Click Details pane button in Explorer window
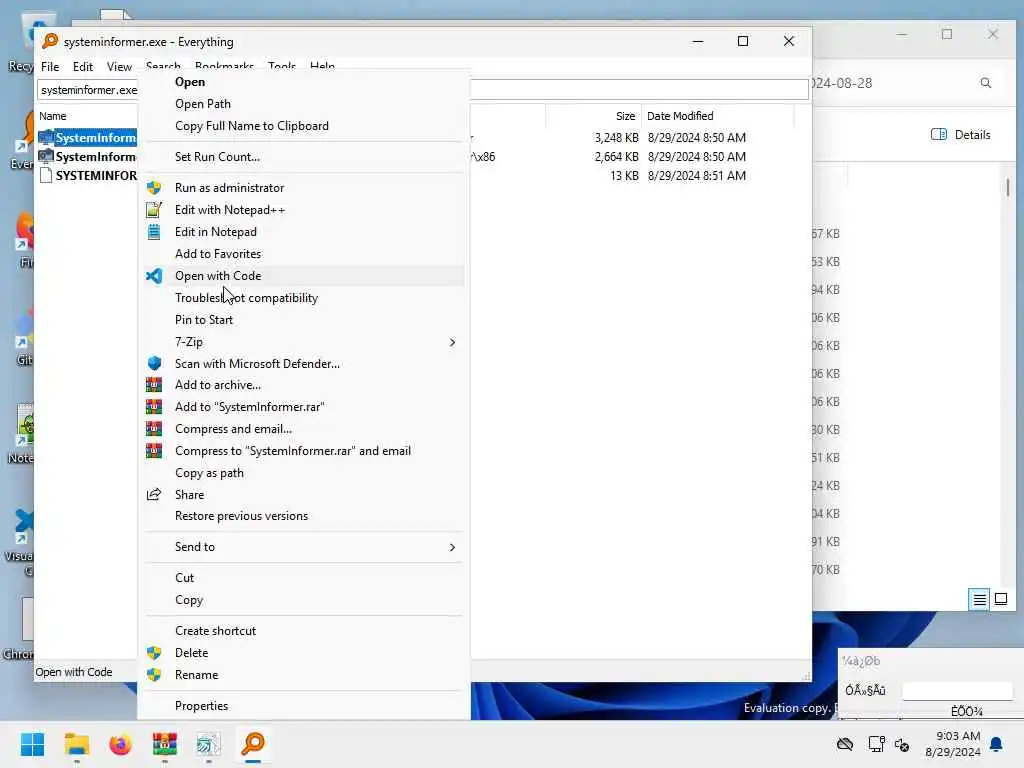The width and height of the screenshot is (1024, 768). 960,135
